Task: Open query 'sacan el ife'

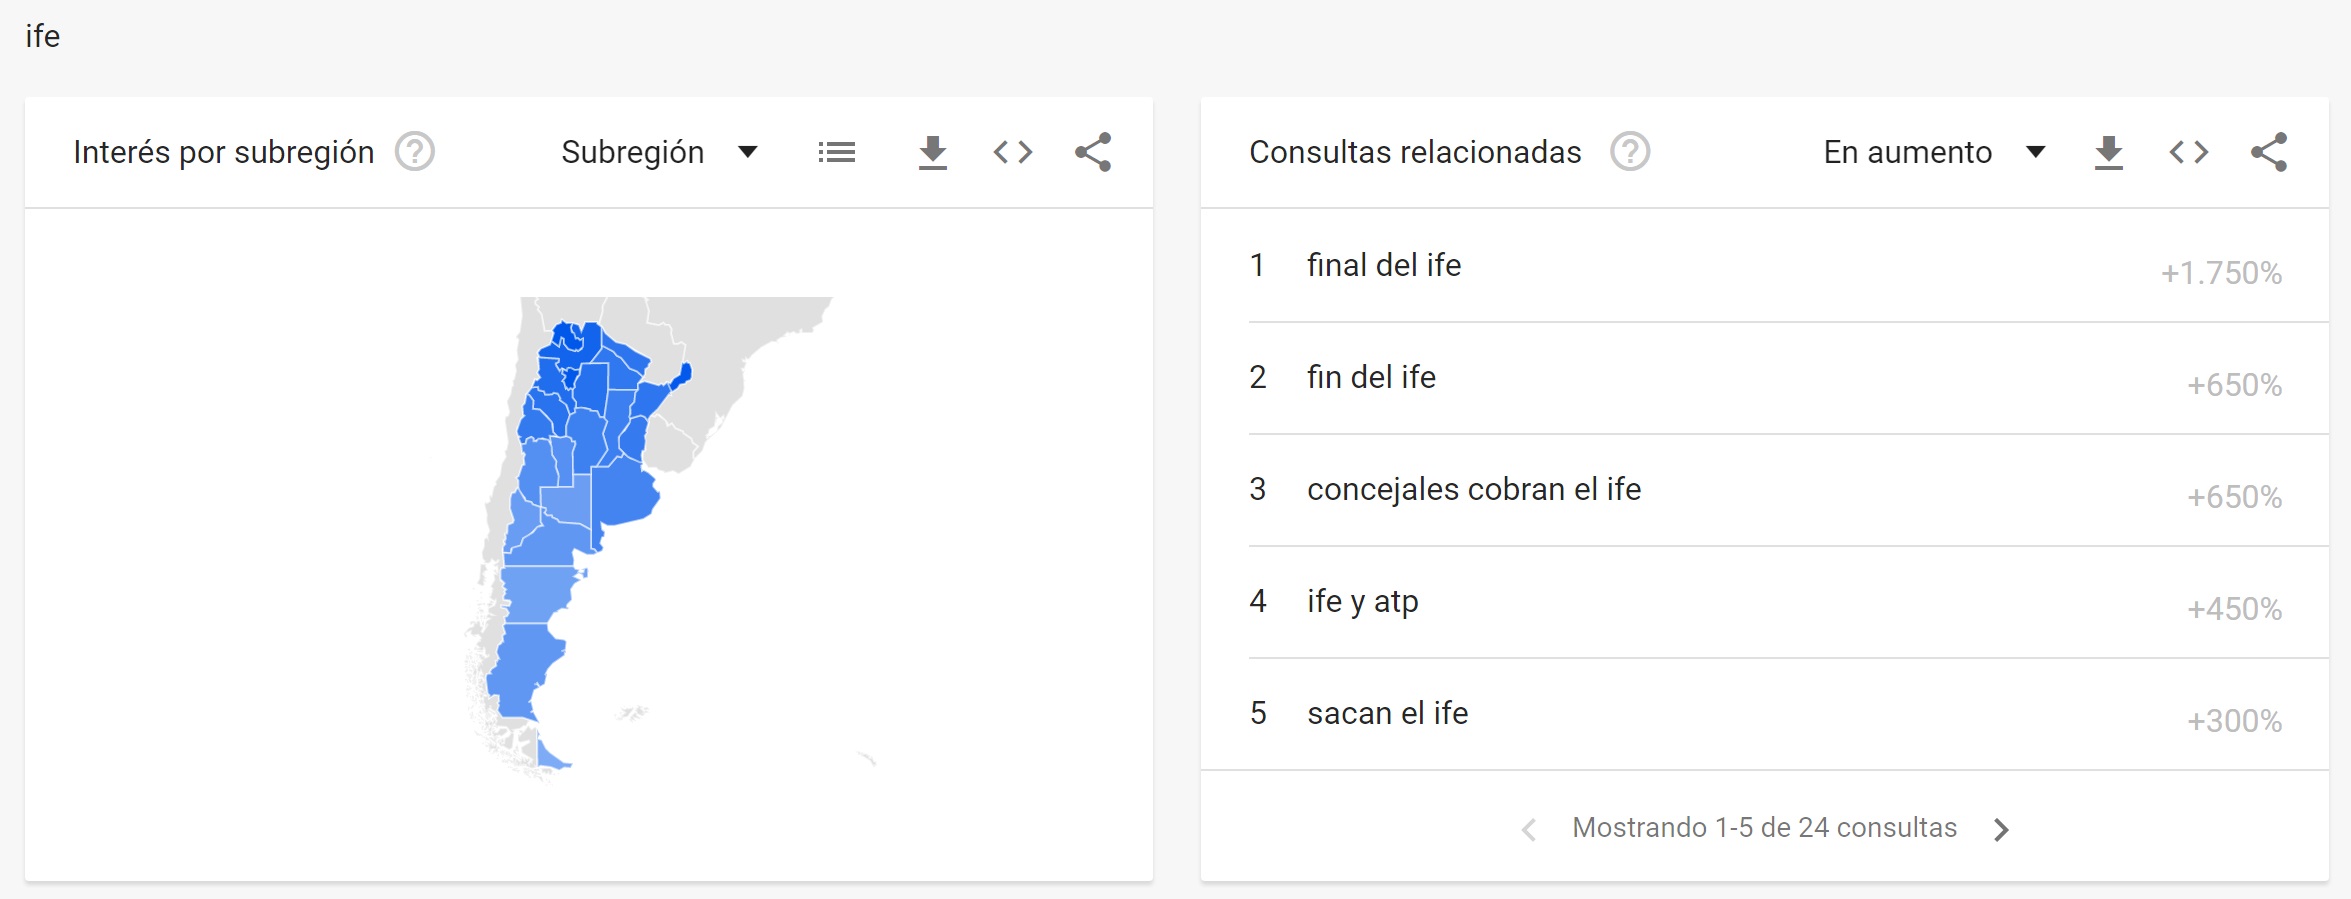Action: tap(1765, 714)
